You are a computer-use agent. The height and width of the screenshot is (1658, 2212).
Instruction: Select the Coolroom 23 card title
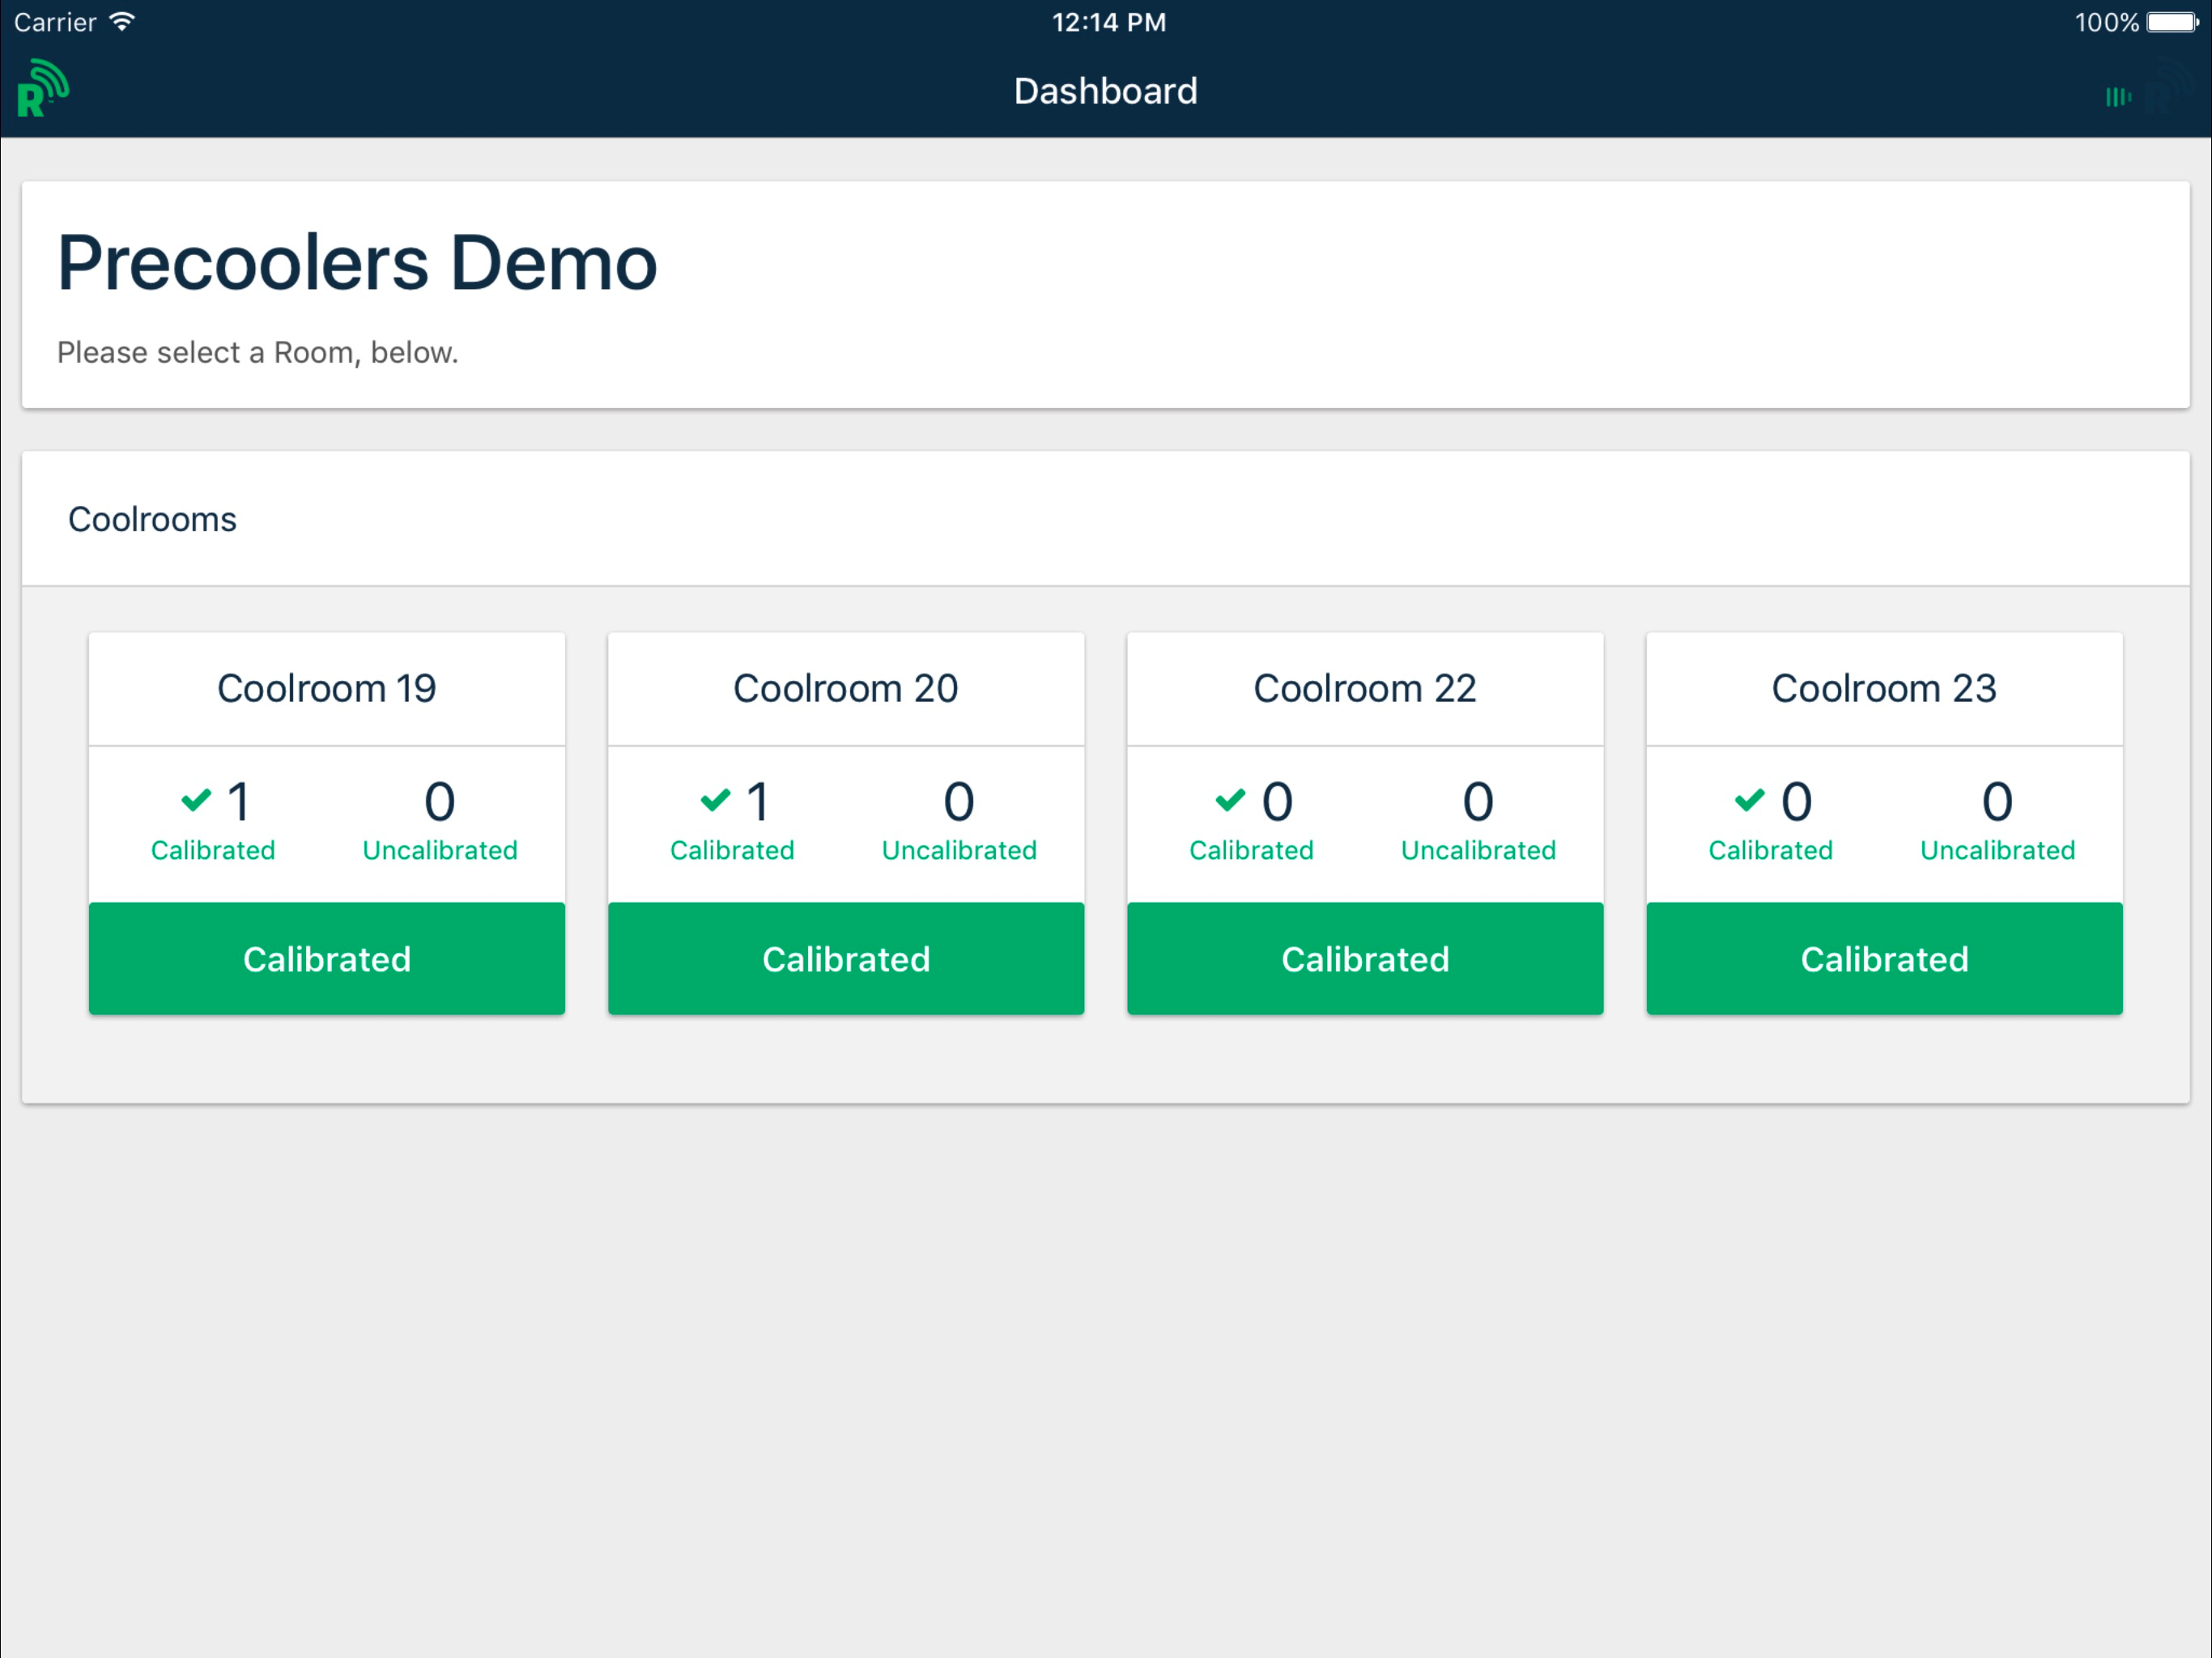pos(1884,688)
